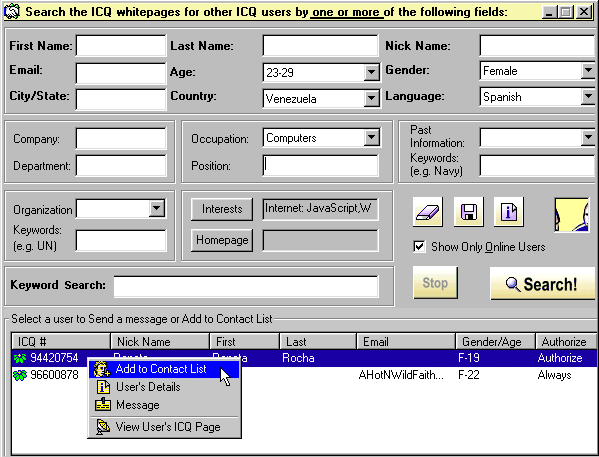The width and height of the screenshot is (599, 457).
Task: Click the flower status icon for 96600878
Action: pos(20,376)
